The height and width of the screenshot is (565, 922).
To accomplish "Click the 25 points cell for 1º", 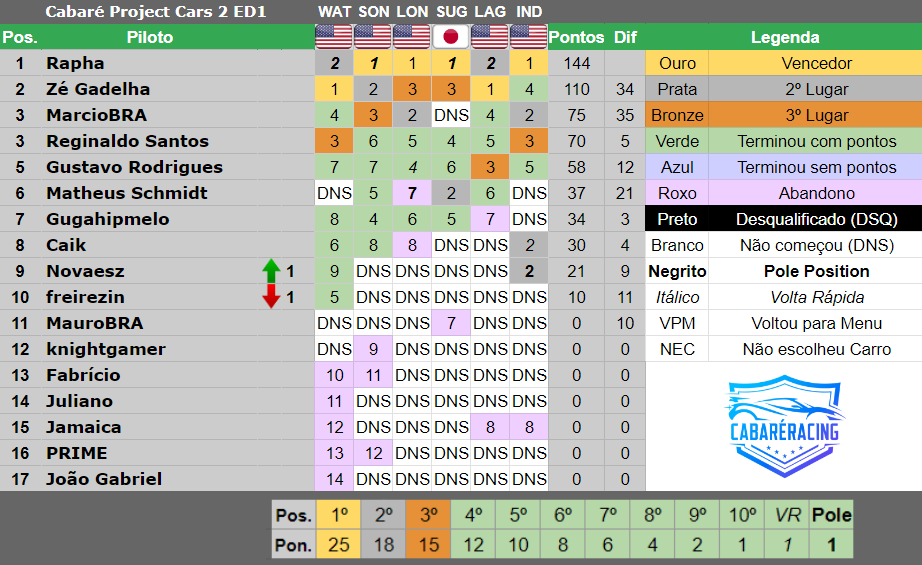I will pyautogui.click(x=339, y=544).
